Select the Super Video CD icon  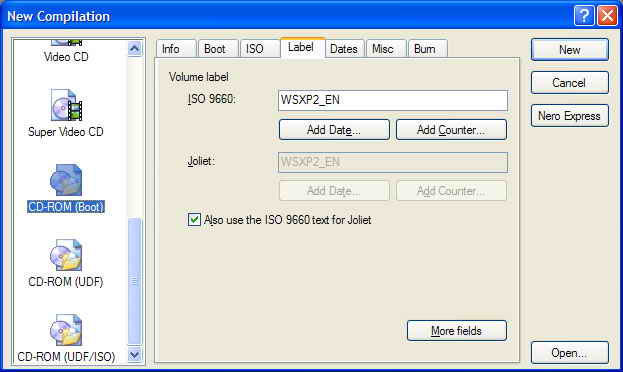(66, 105)
